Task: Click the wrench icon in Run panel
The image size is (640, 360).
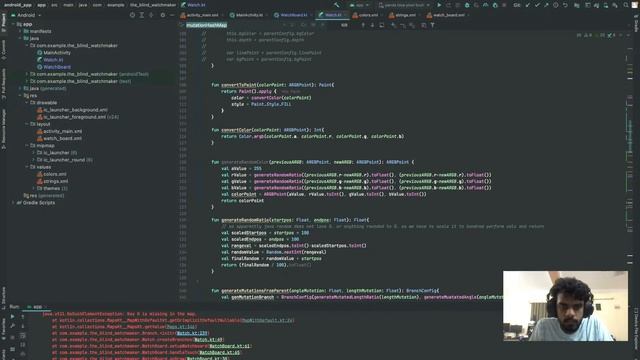Action: 12,326
